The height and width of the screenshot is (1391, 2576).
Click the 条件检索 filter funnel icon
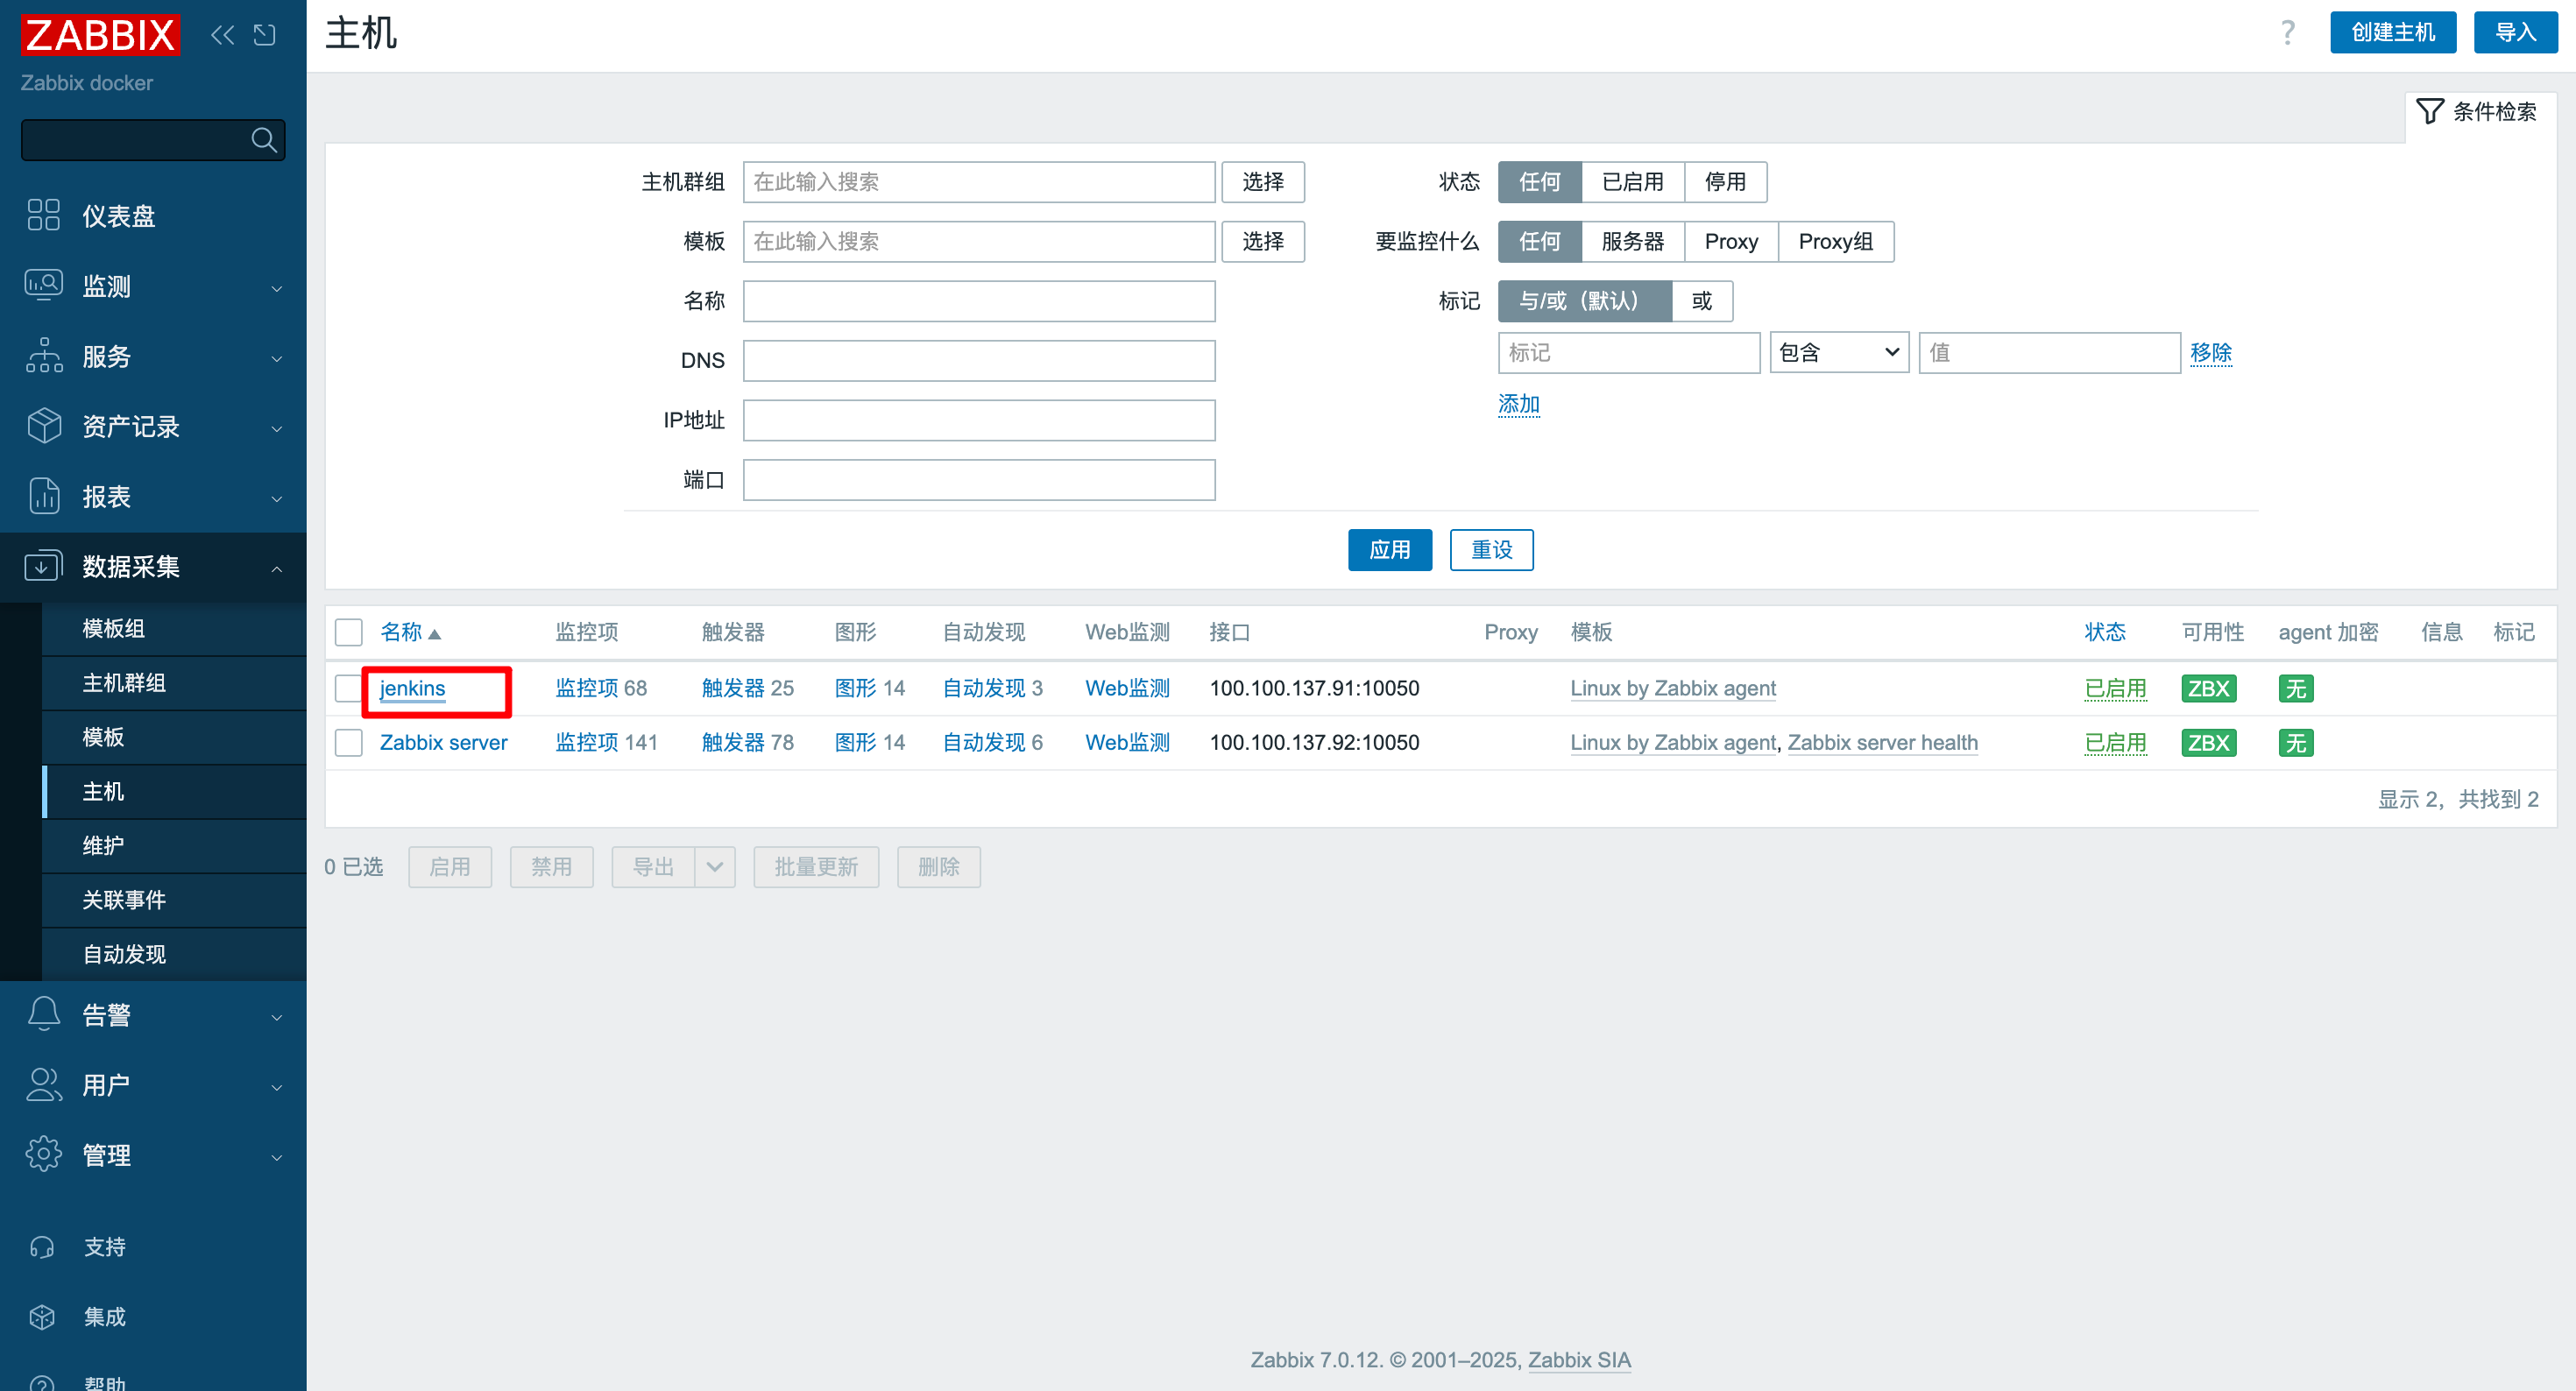point(2430,111)
